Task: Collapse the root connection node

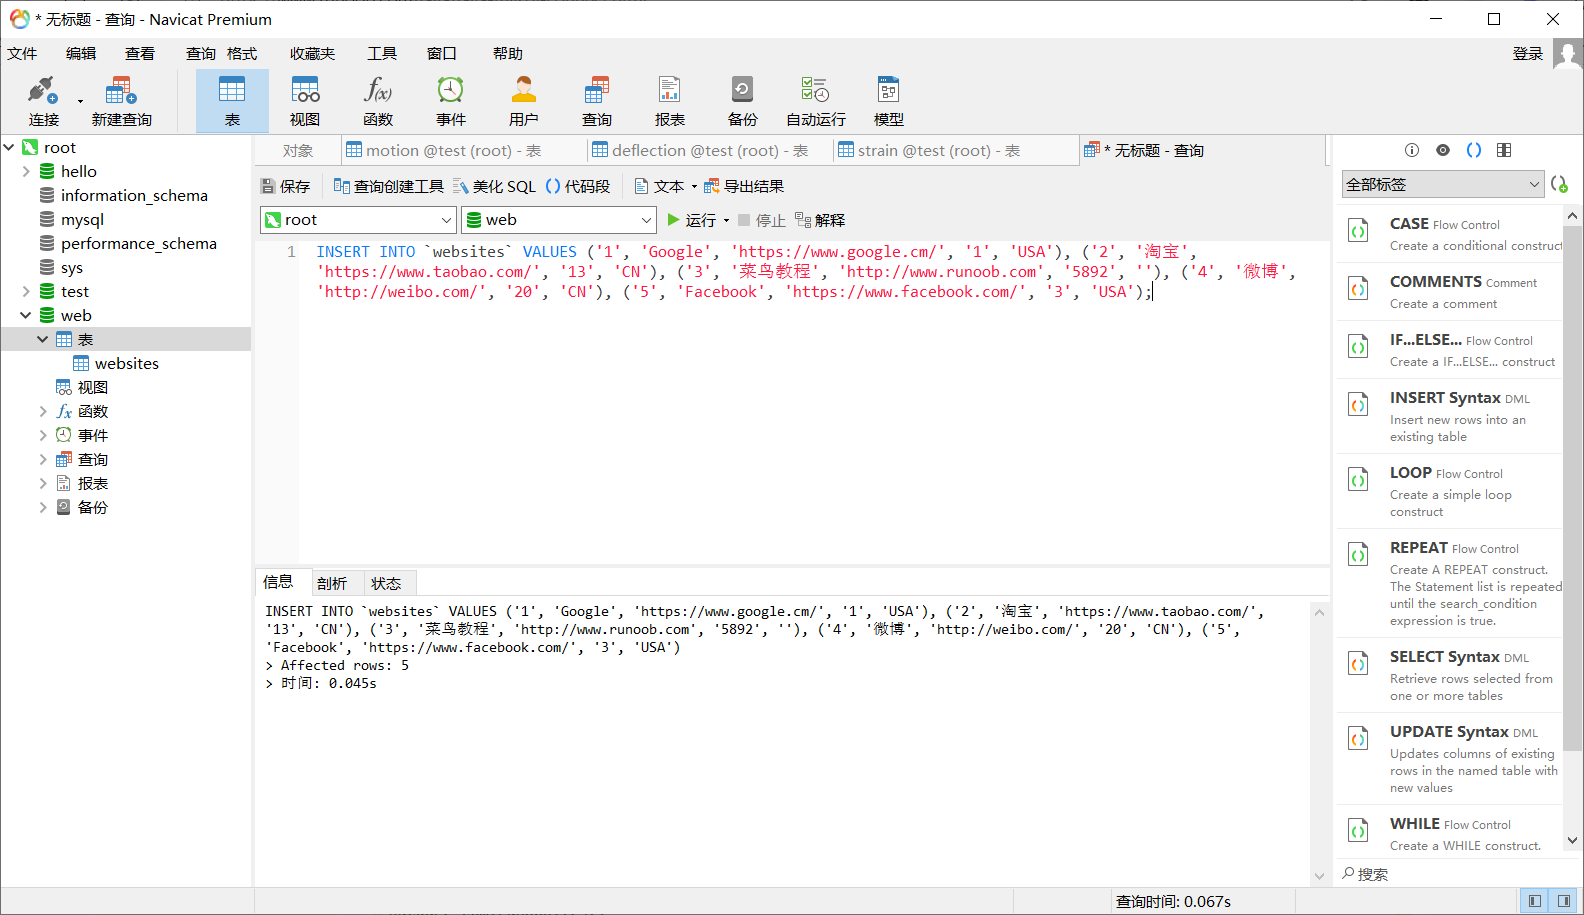Action: point(9,148)
